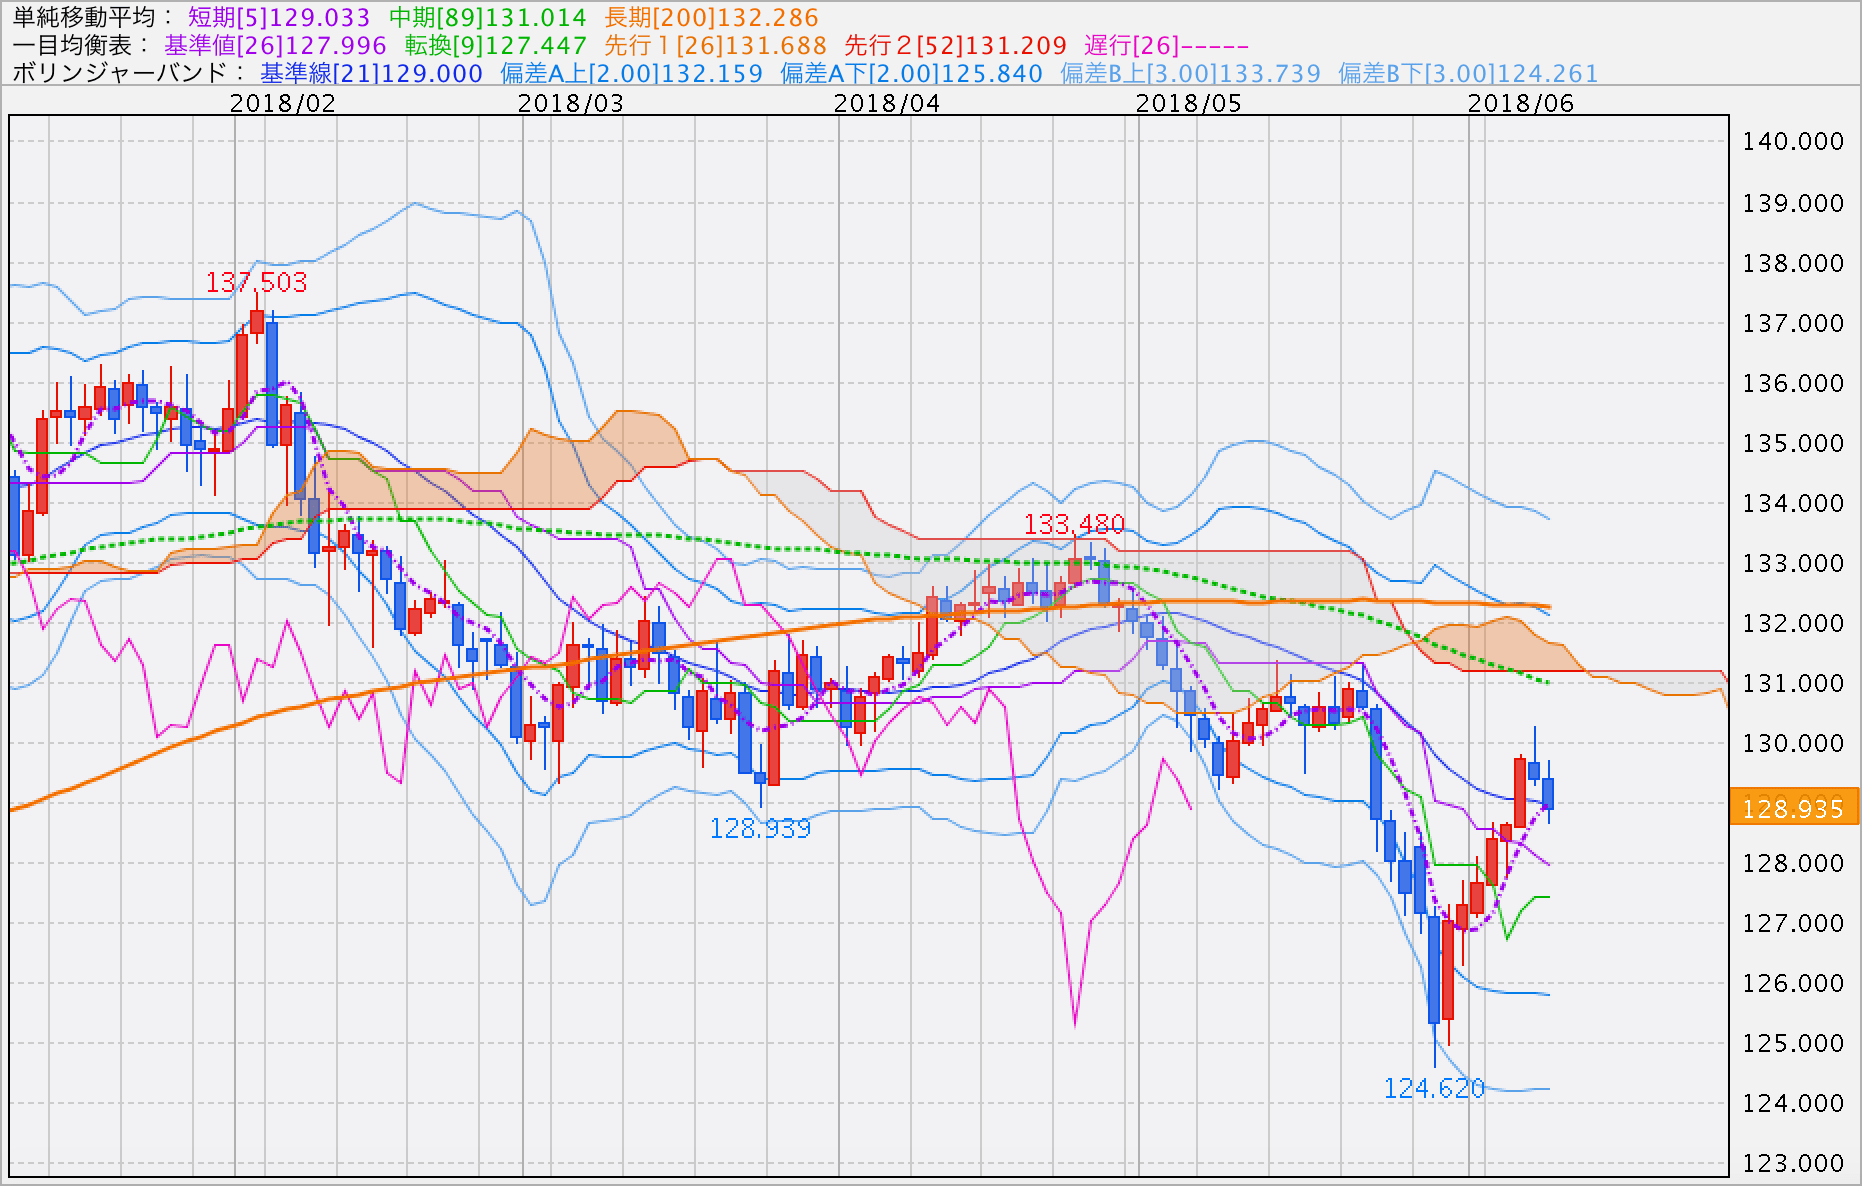Click the short-term moving average value 短期[5]129.033
This screenshot has height=1186, width=1862.
tap(279, 17)
